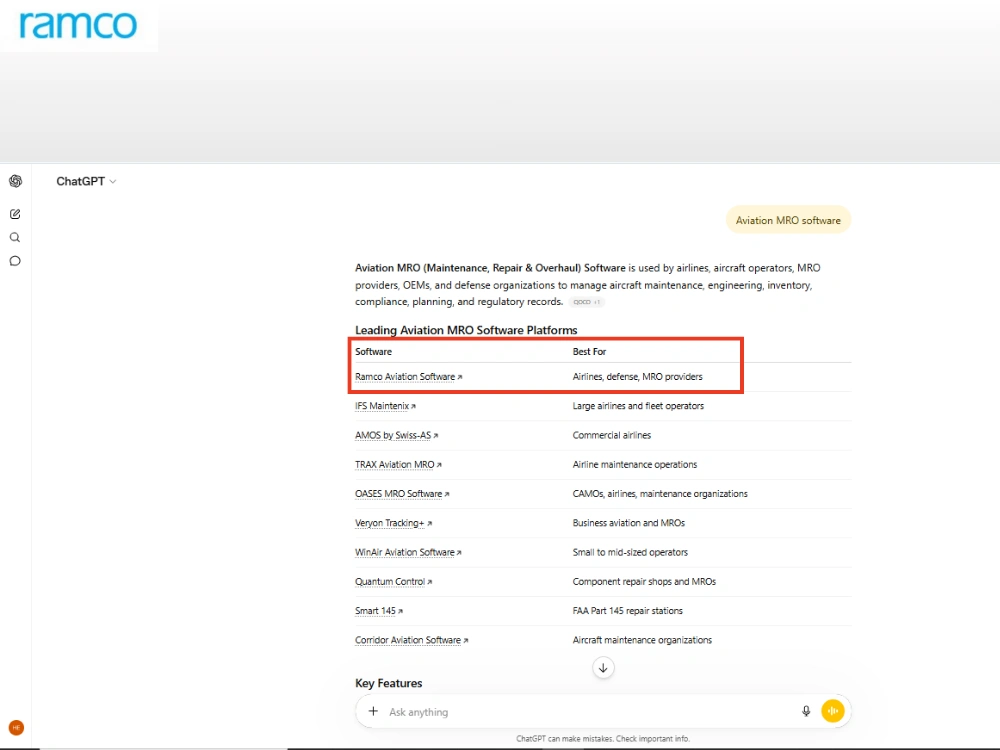Open the IFS Maintenix link
This screenshot has width=1000, height=750.
point(385,406)
